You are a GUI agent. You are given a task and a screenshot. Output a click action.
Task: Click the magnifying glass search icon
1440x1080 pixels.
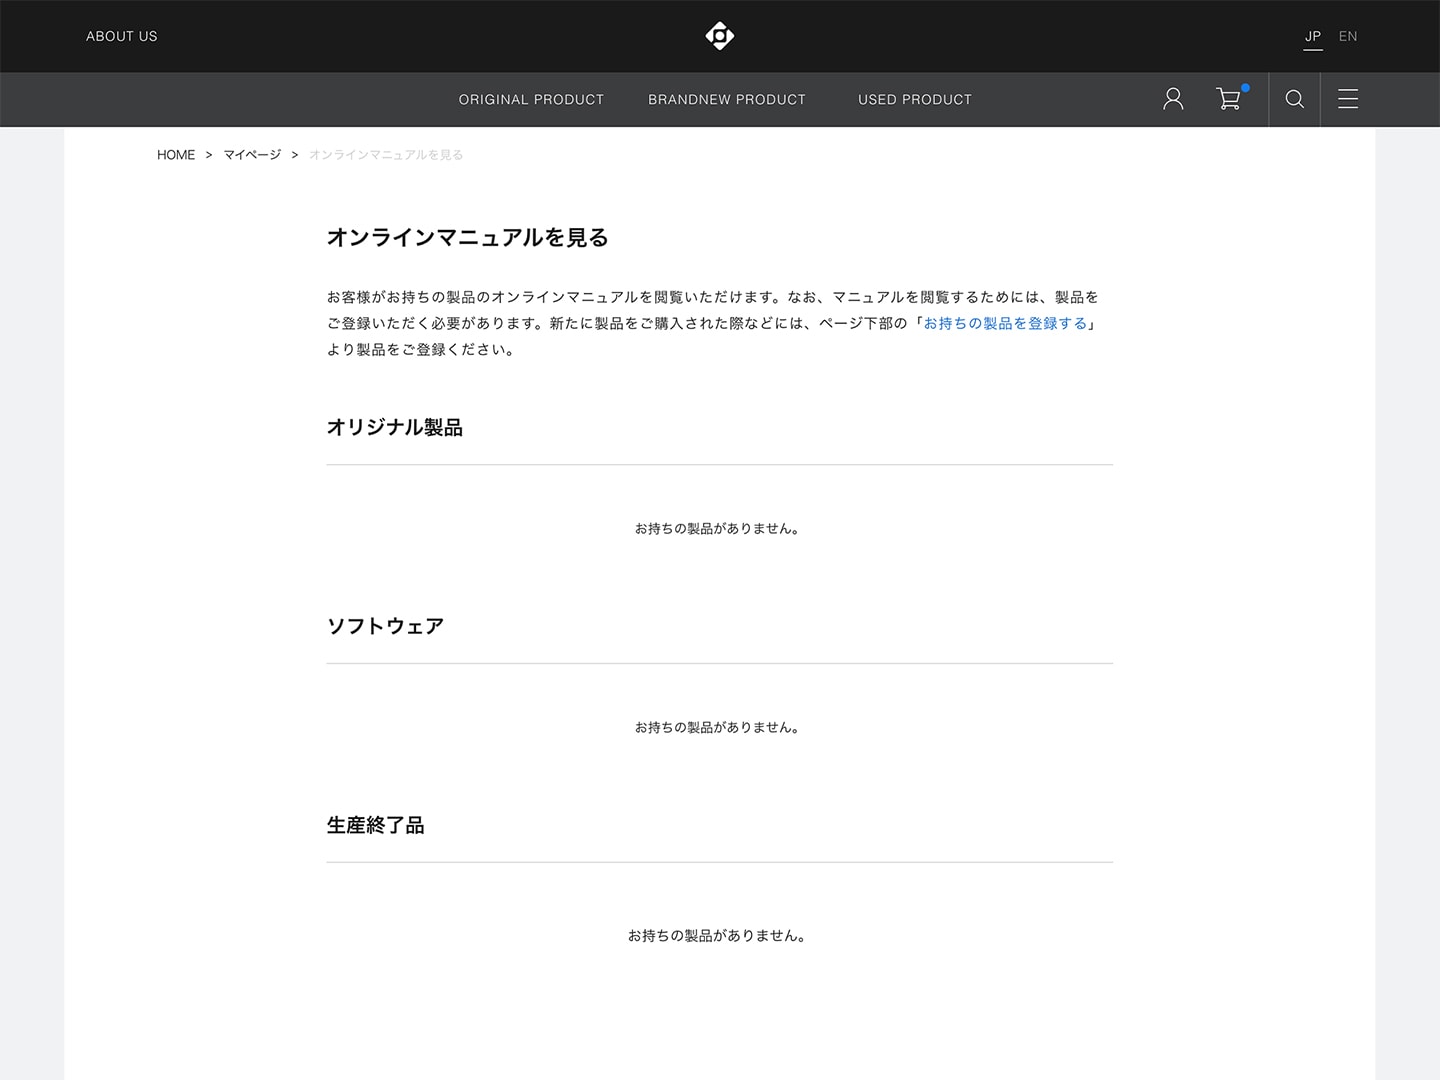(x=1294, y=99)
